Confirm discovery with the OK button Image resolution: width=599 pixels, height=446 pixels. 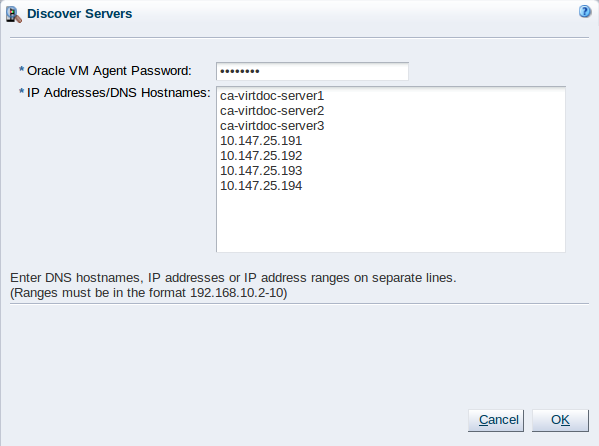click(x=560, y=420)
